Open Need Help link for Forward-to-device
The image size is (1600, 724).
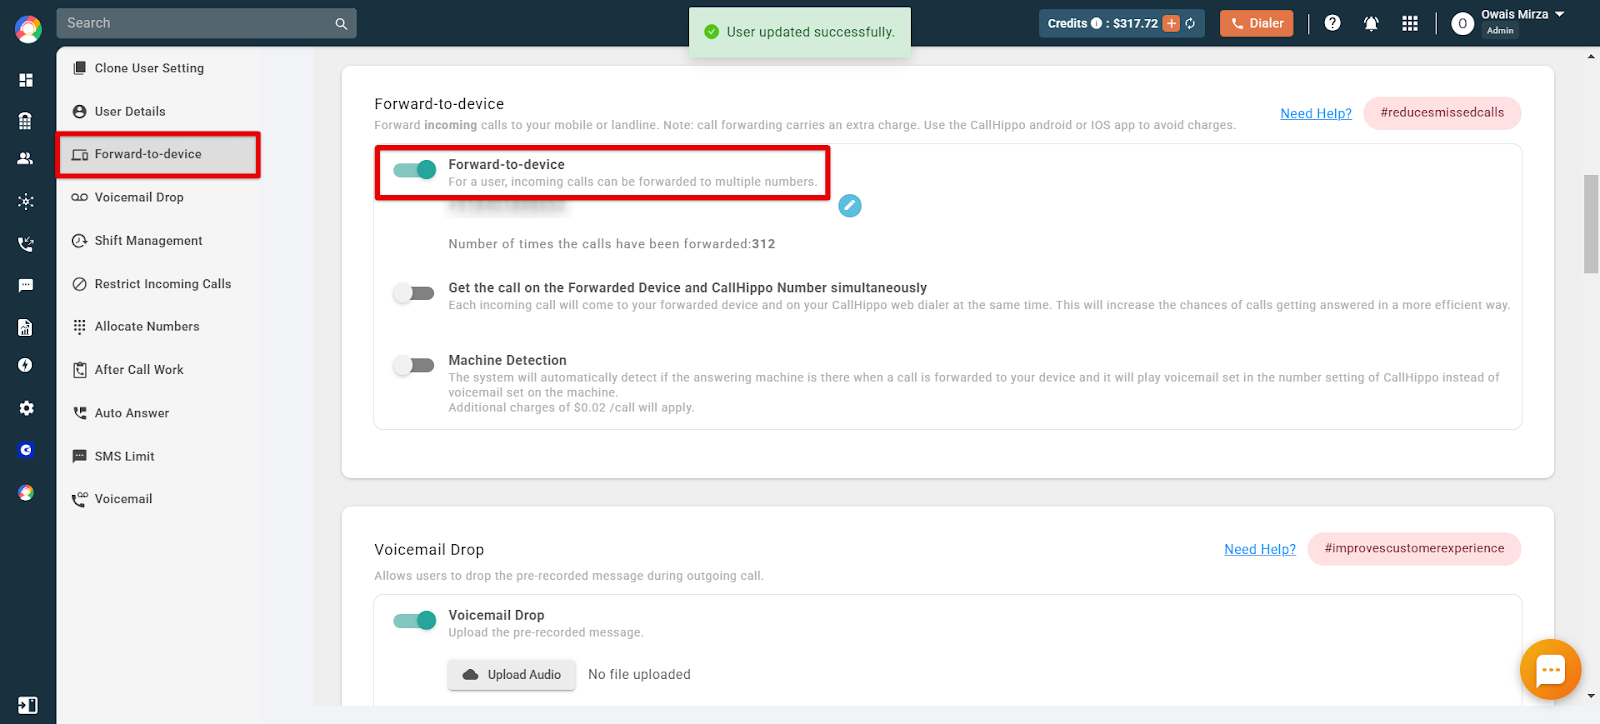tap(1316, 113)
